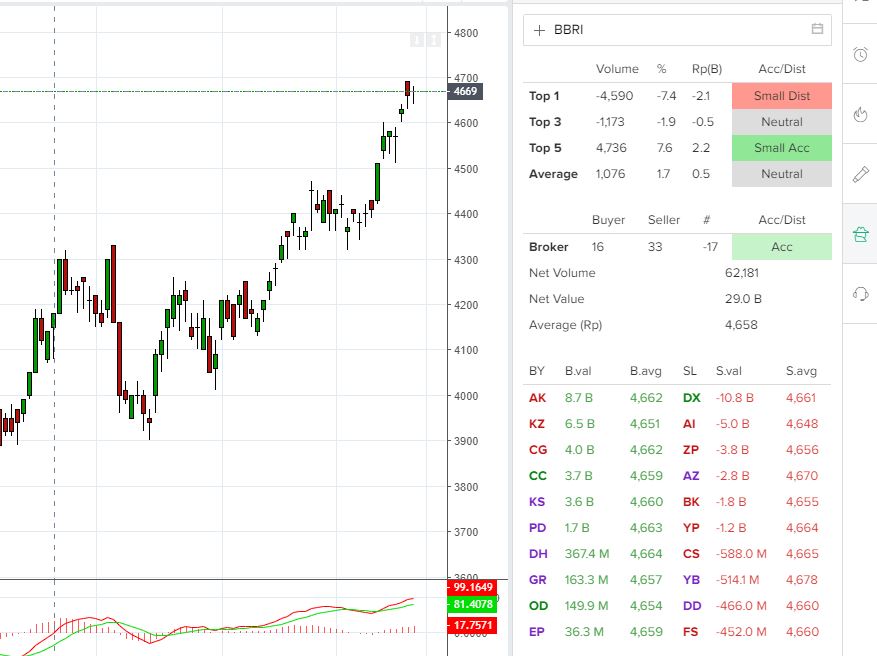Screen dimensions: 877x656
Task: Select buyer broker AK
Action: click(x=537, y=398)
